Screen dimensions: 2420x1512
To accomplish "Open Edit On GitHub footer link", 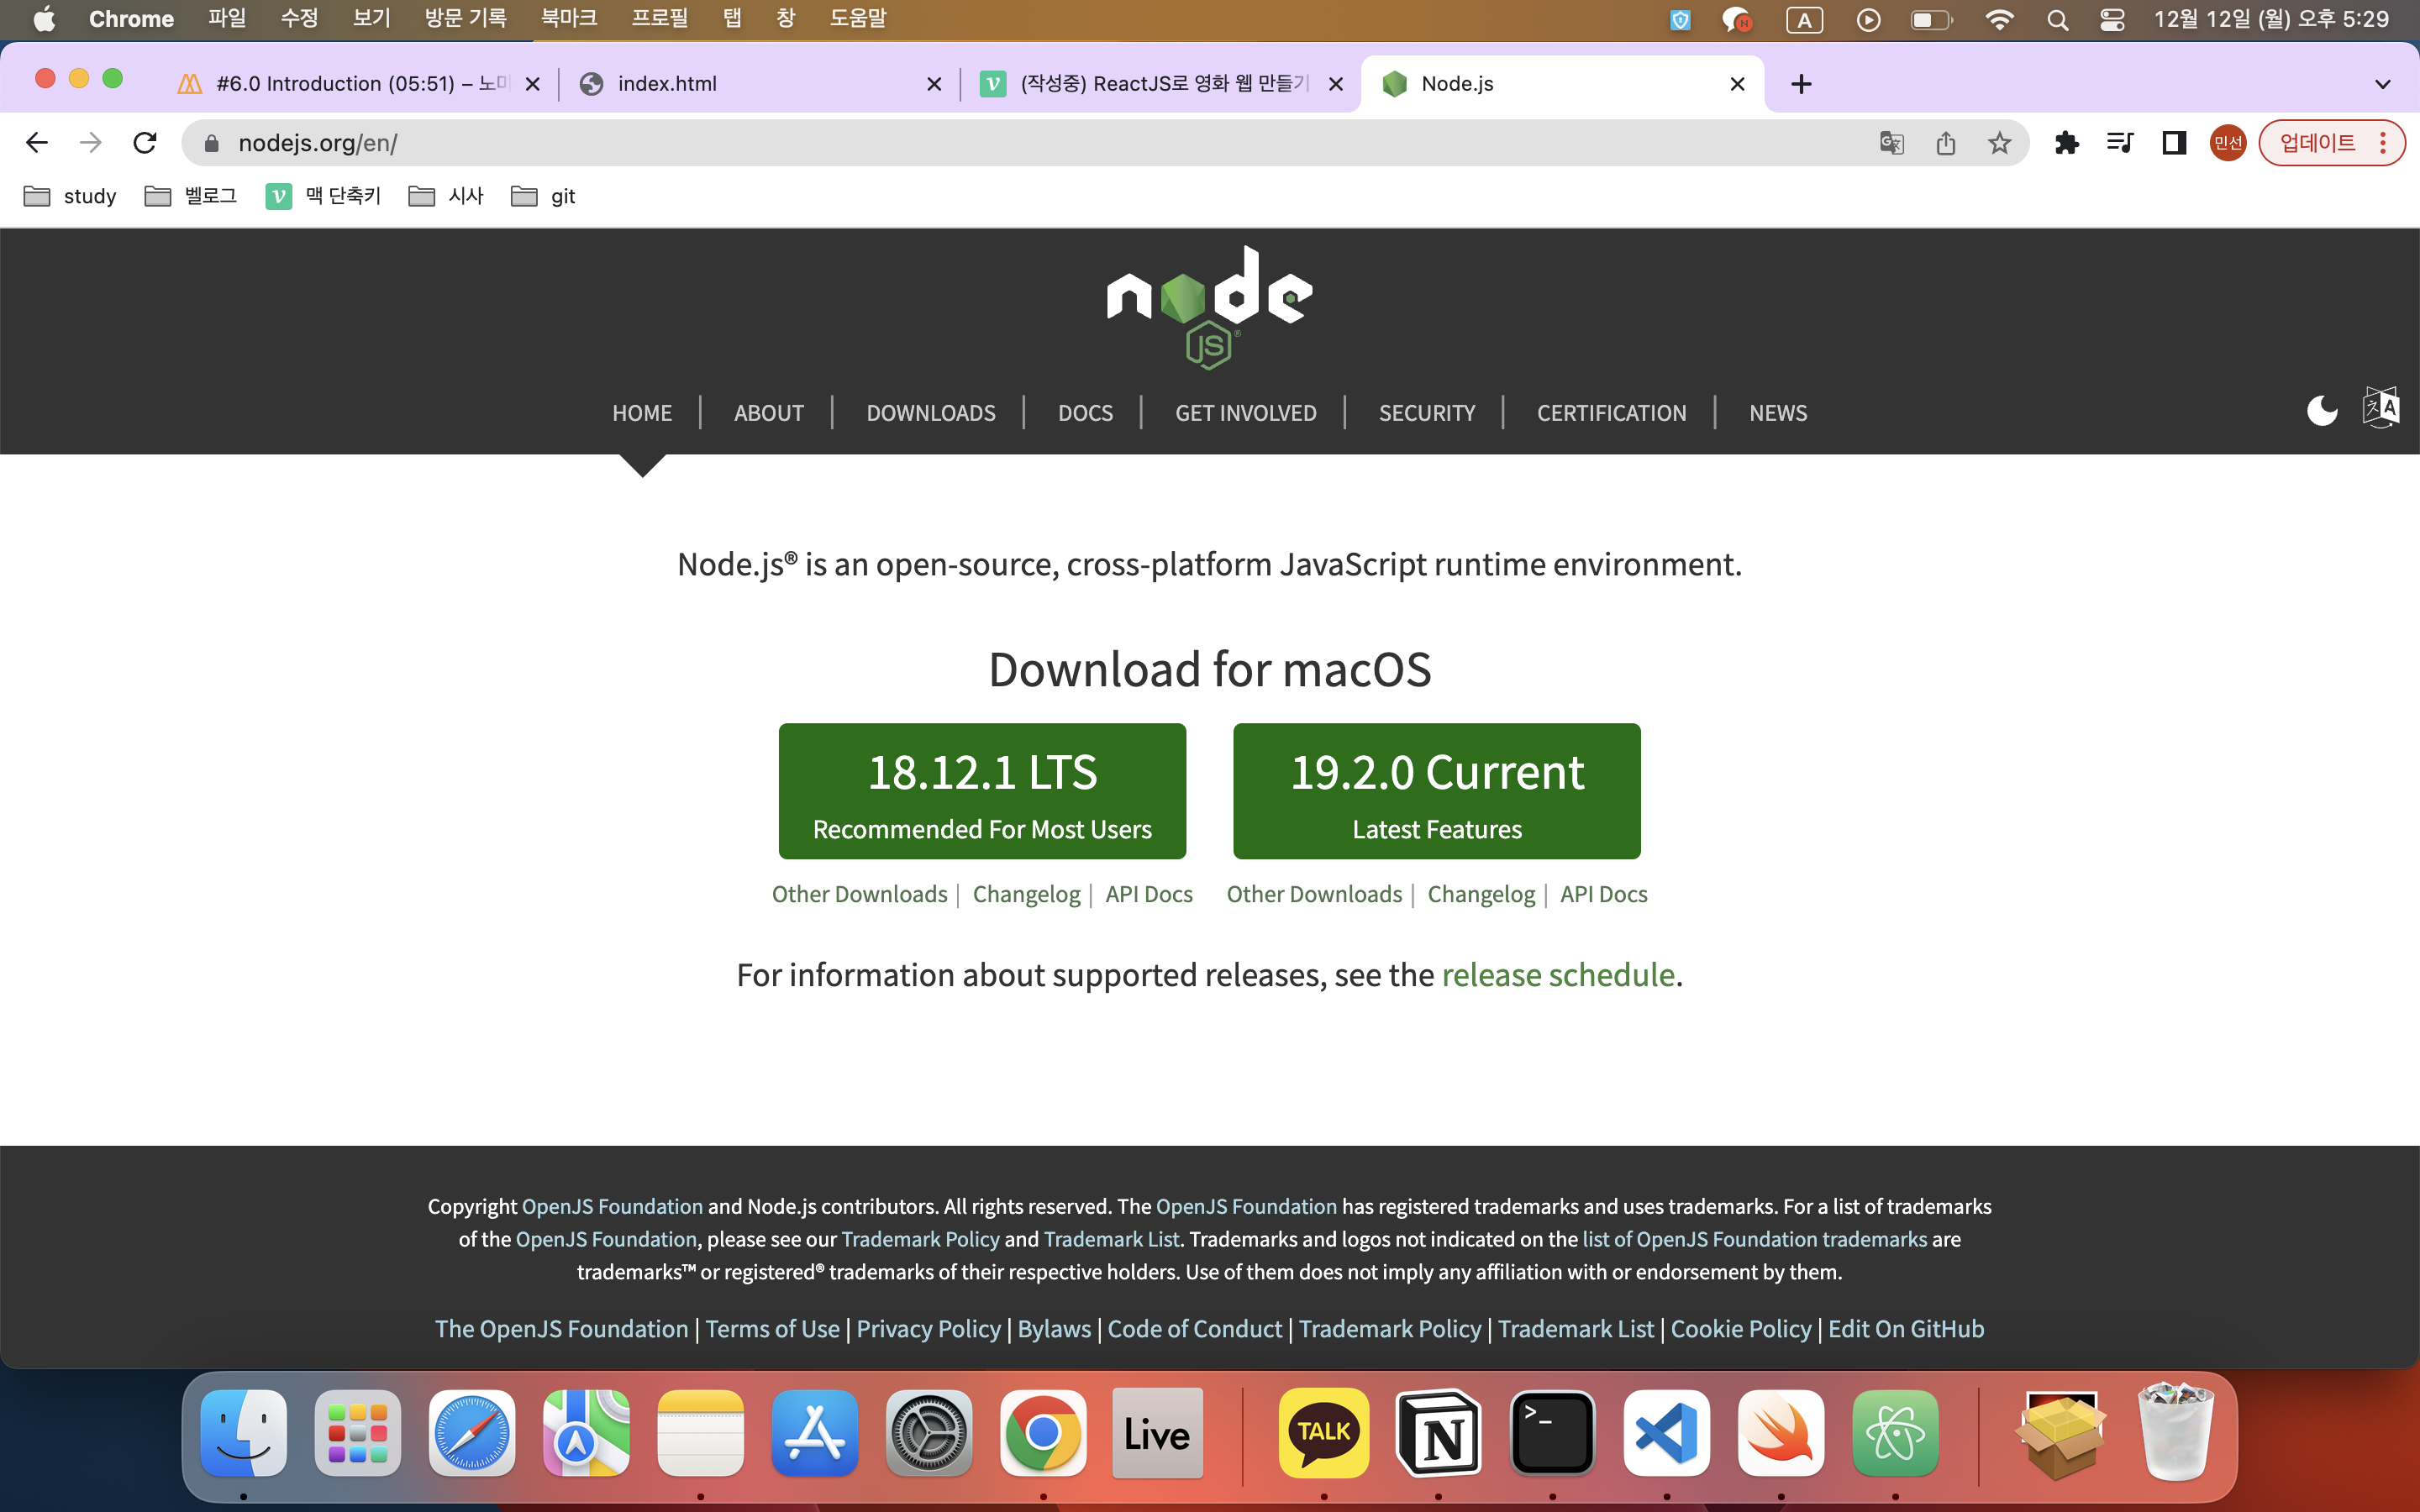I will point(1906,1329).
